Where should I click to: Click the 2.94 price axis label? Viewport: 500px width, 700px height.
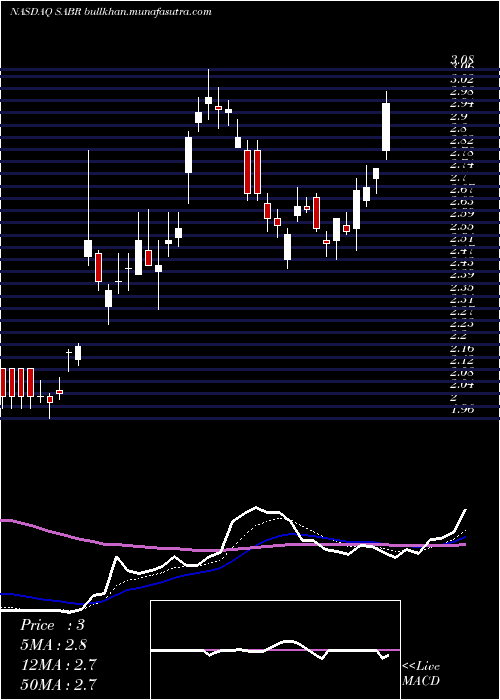(x=462, y=104)
